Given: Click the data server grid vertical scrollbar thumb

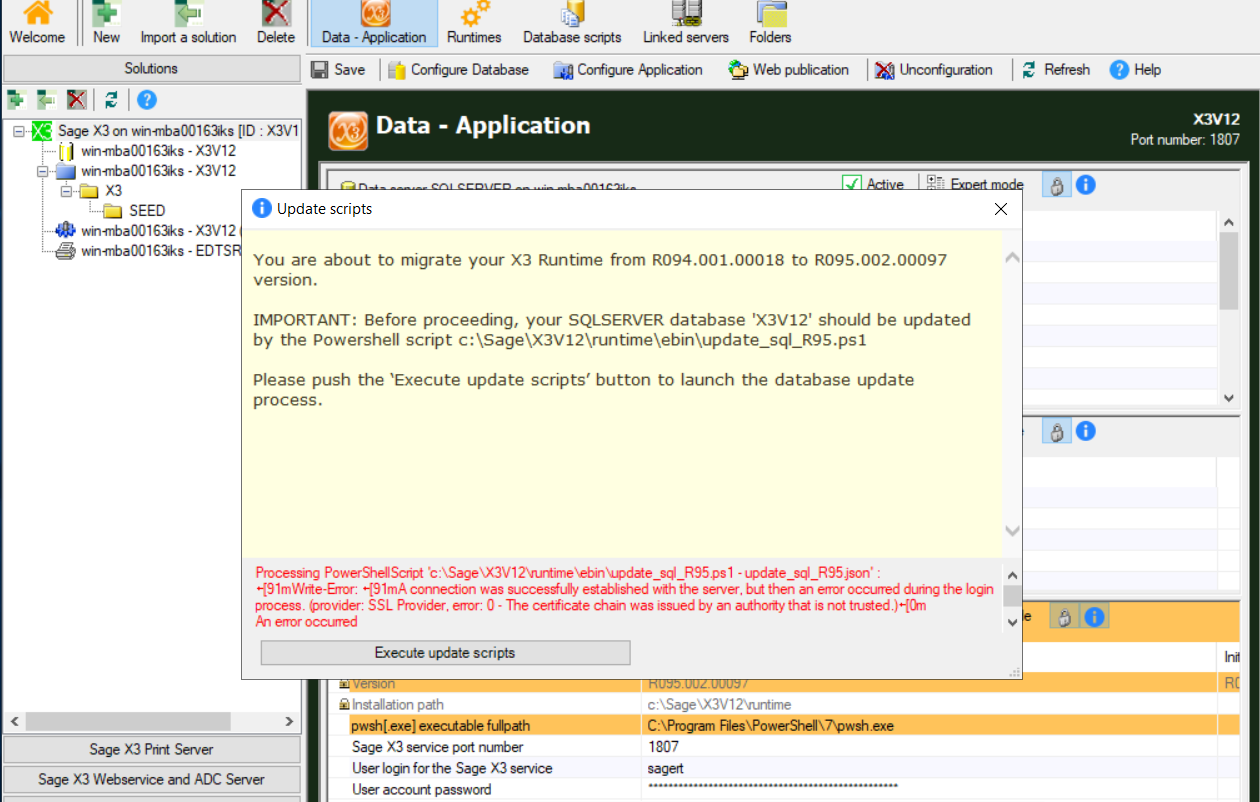Looking at the screenshot, I should (1229, 272).
